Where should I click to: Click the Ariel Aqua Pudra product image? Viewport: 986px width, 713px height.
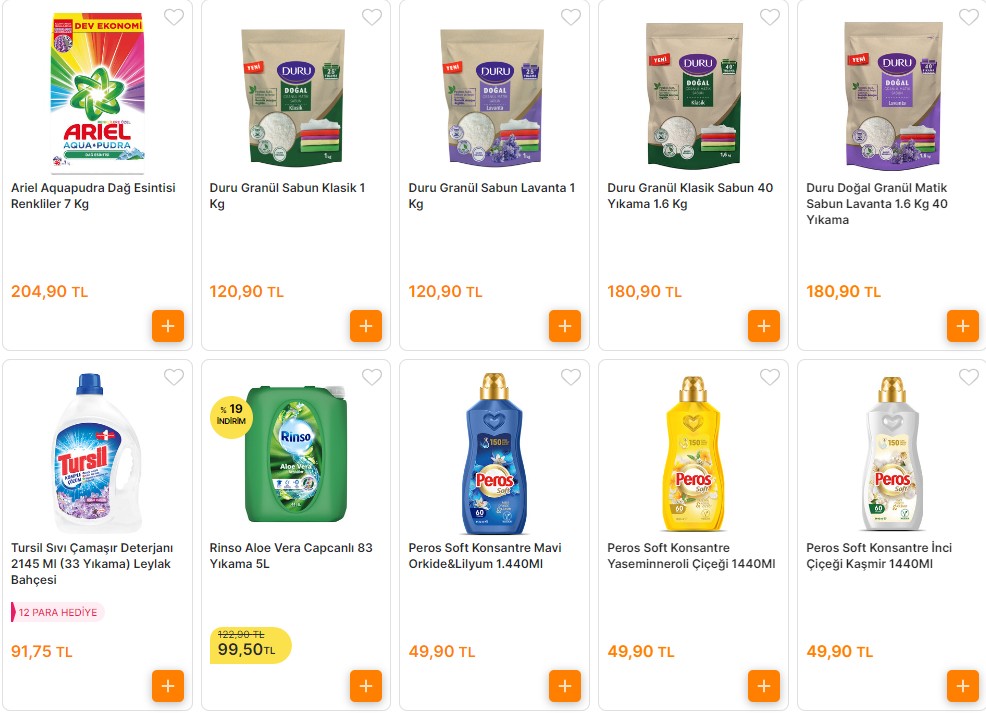(x=97, y=92)
